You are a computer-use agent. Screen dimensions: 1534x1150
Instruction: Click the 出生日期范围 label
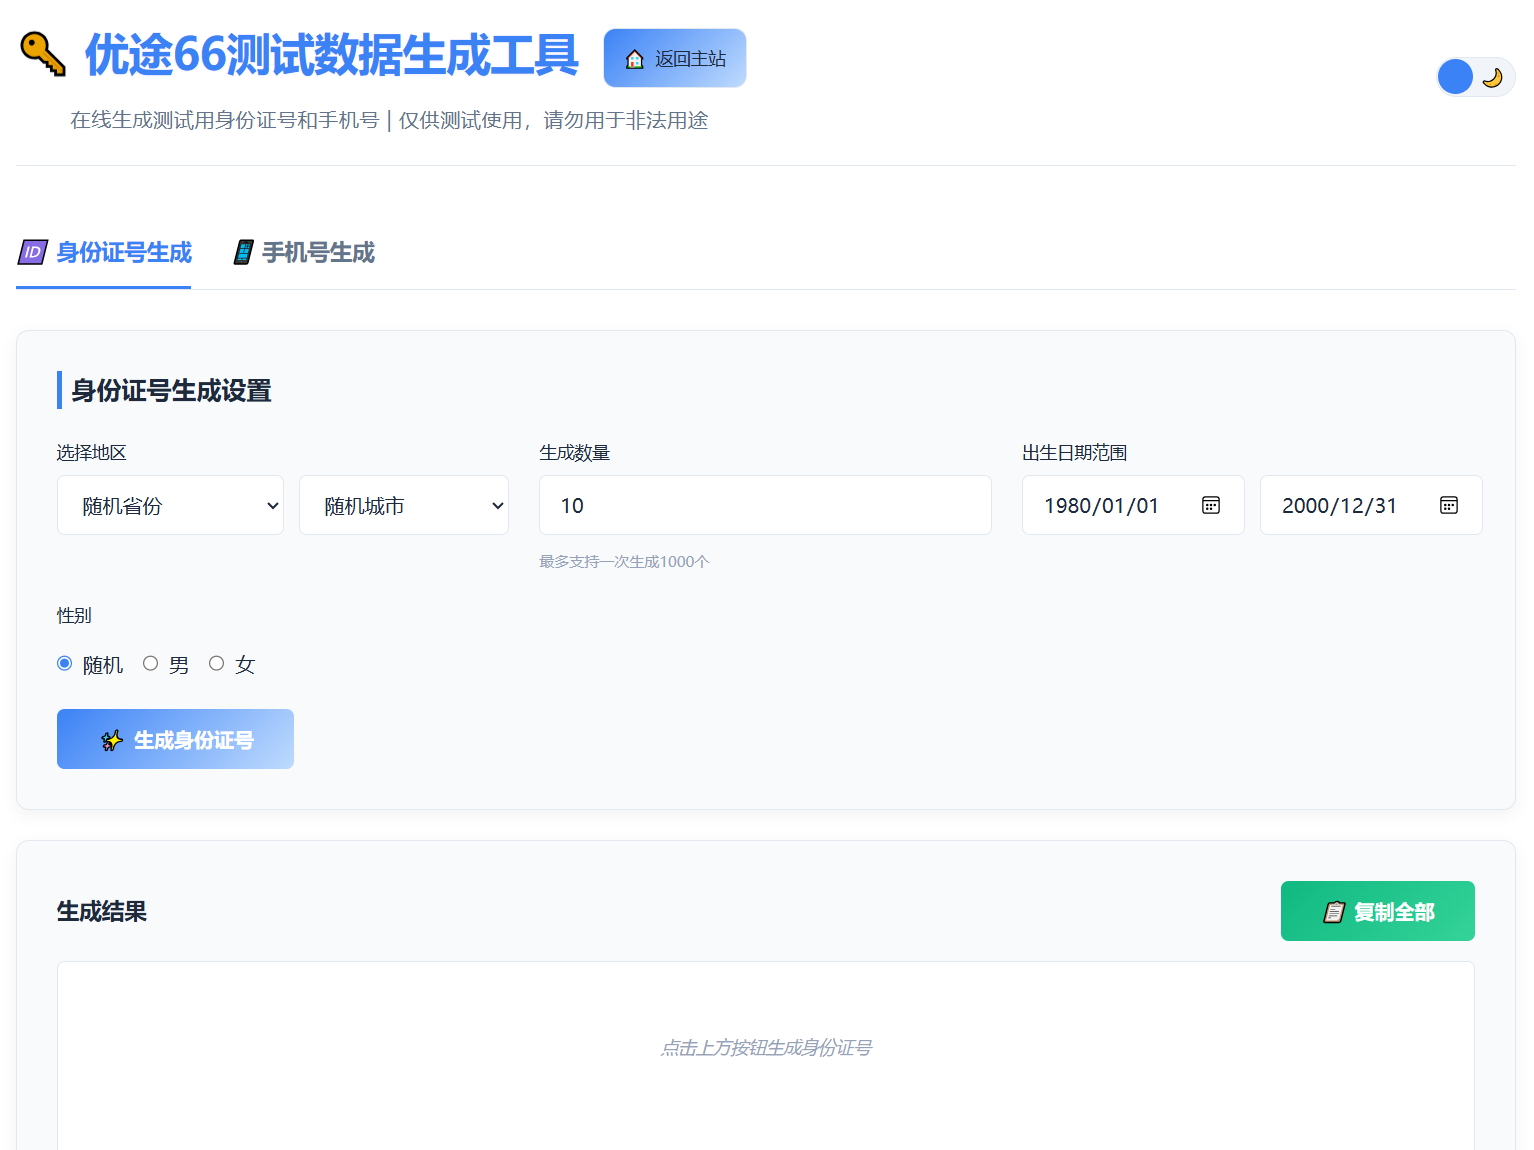tap(1074, 453)
